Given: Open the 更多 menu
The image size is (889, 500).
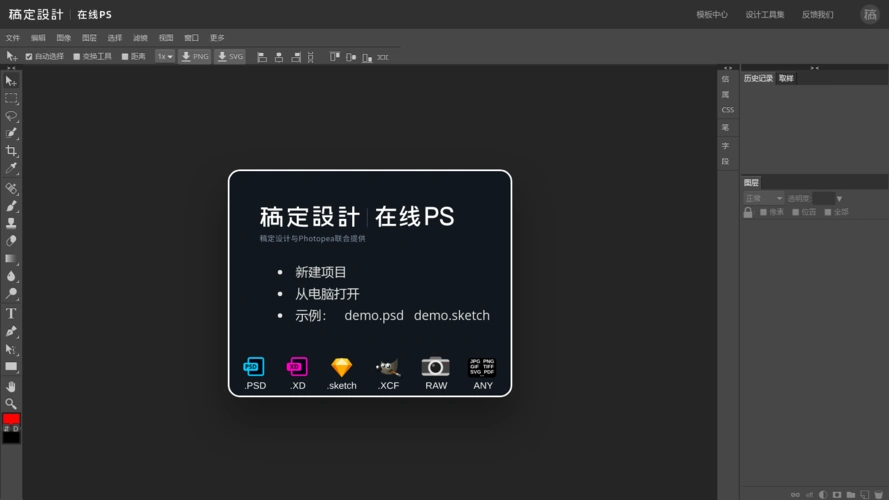Looking at the screenshot, I should pyautogui.click(x=217, y=38).
